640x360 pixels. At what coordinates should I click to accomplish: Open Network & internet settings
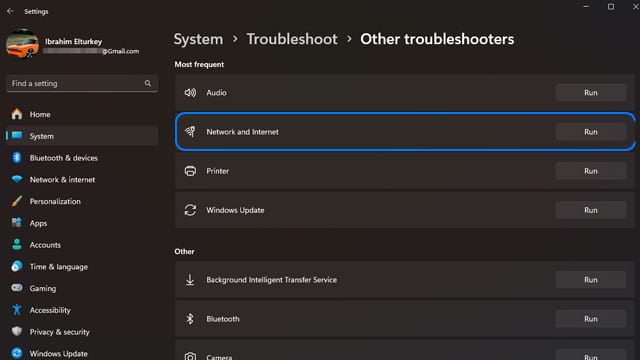pyautogui.click(x=82, y=180)
